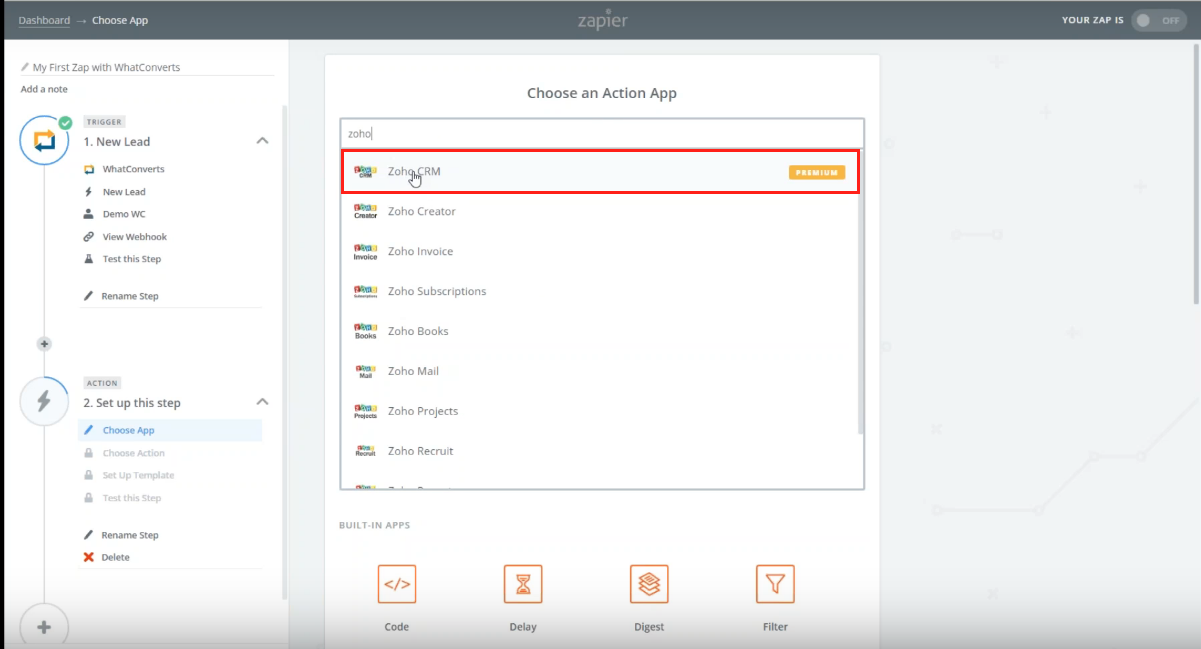Go to Dashboard breadcrumb link
The image size is (1201, 649).
point(44,20)
